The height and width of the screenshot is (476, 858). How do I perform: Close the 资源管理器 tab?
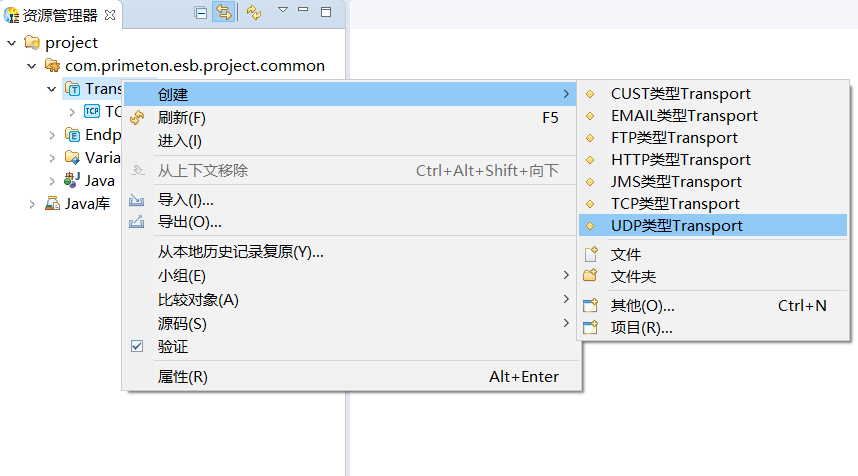coord(110,14)
